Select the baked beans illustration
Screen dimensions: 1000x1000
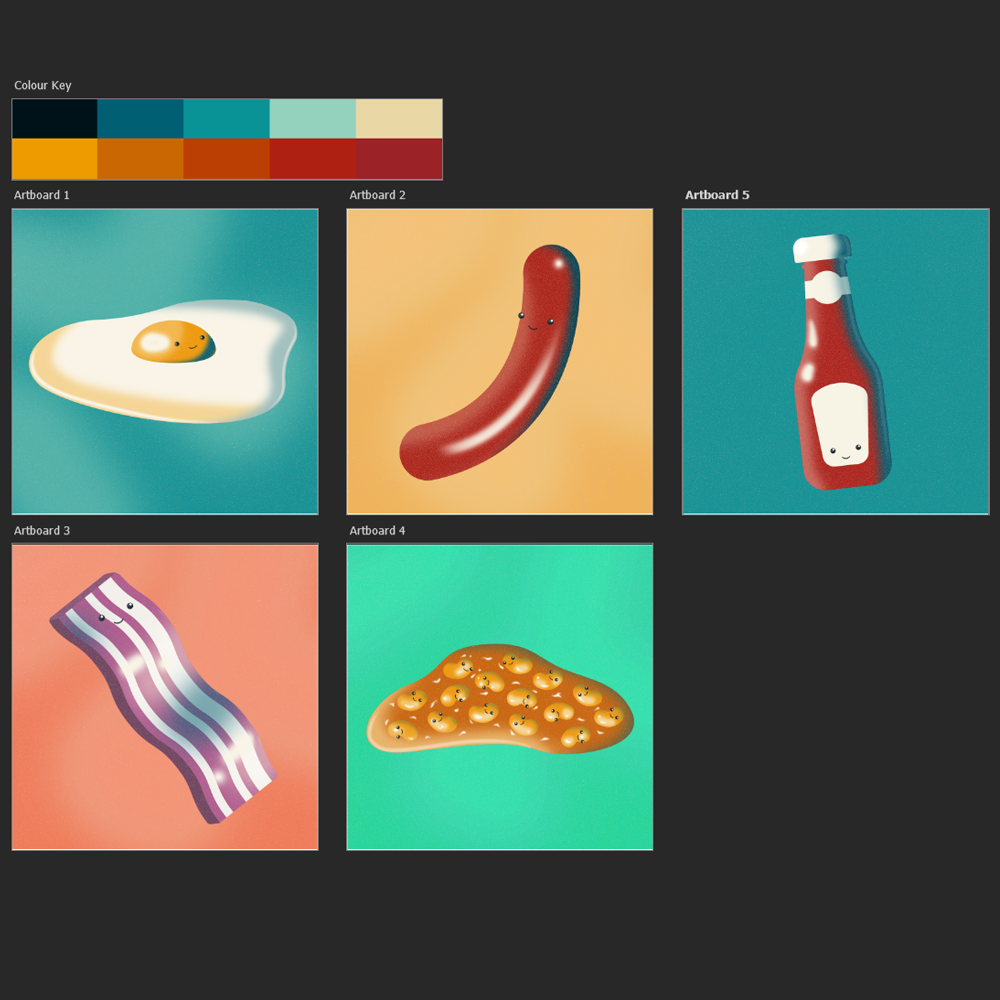[500, 698]
